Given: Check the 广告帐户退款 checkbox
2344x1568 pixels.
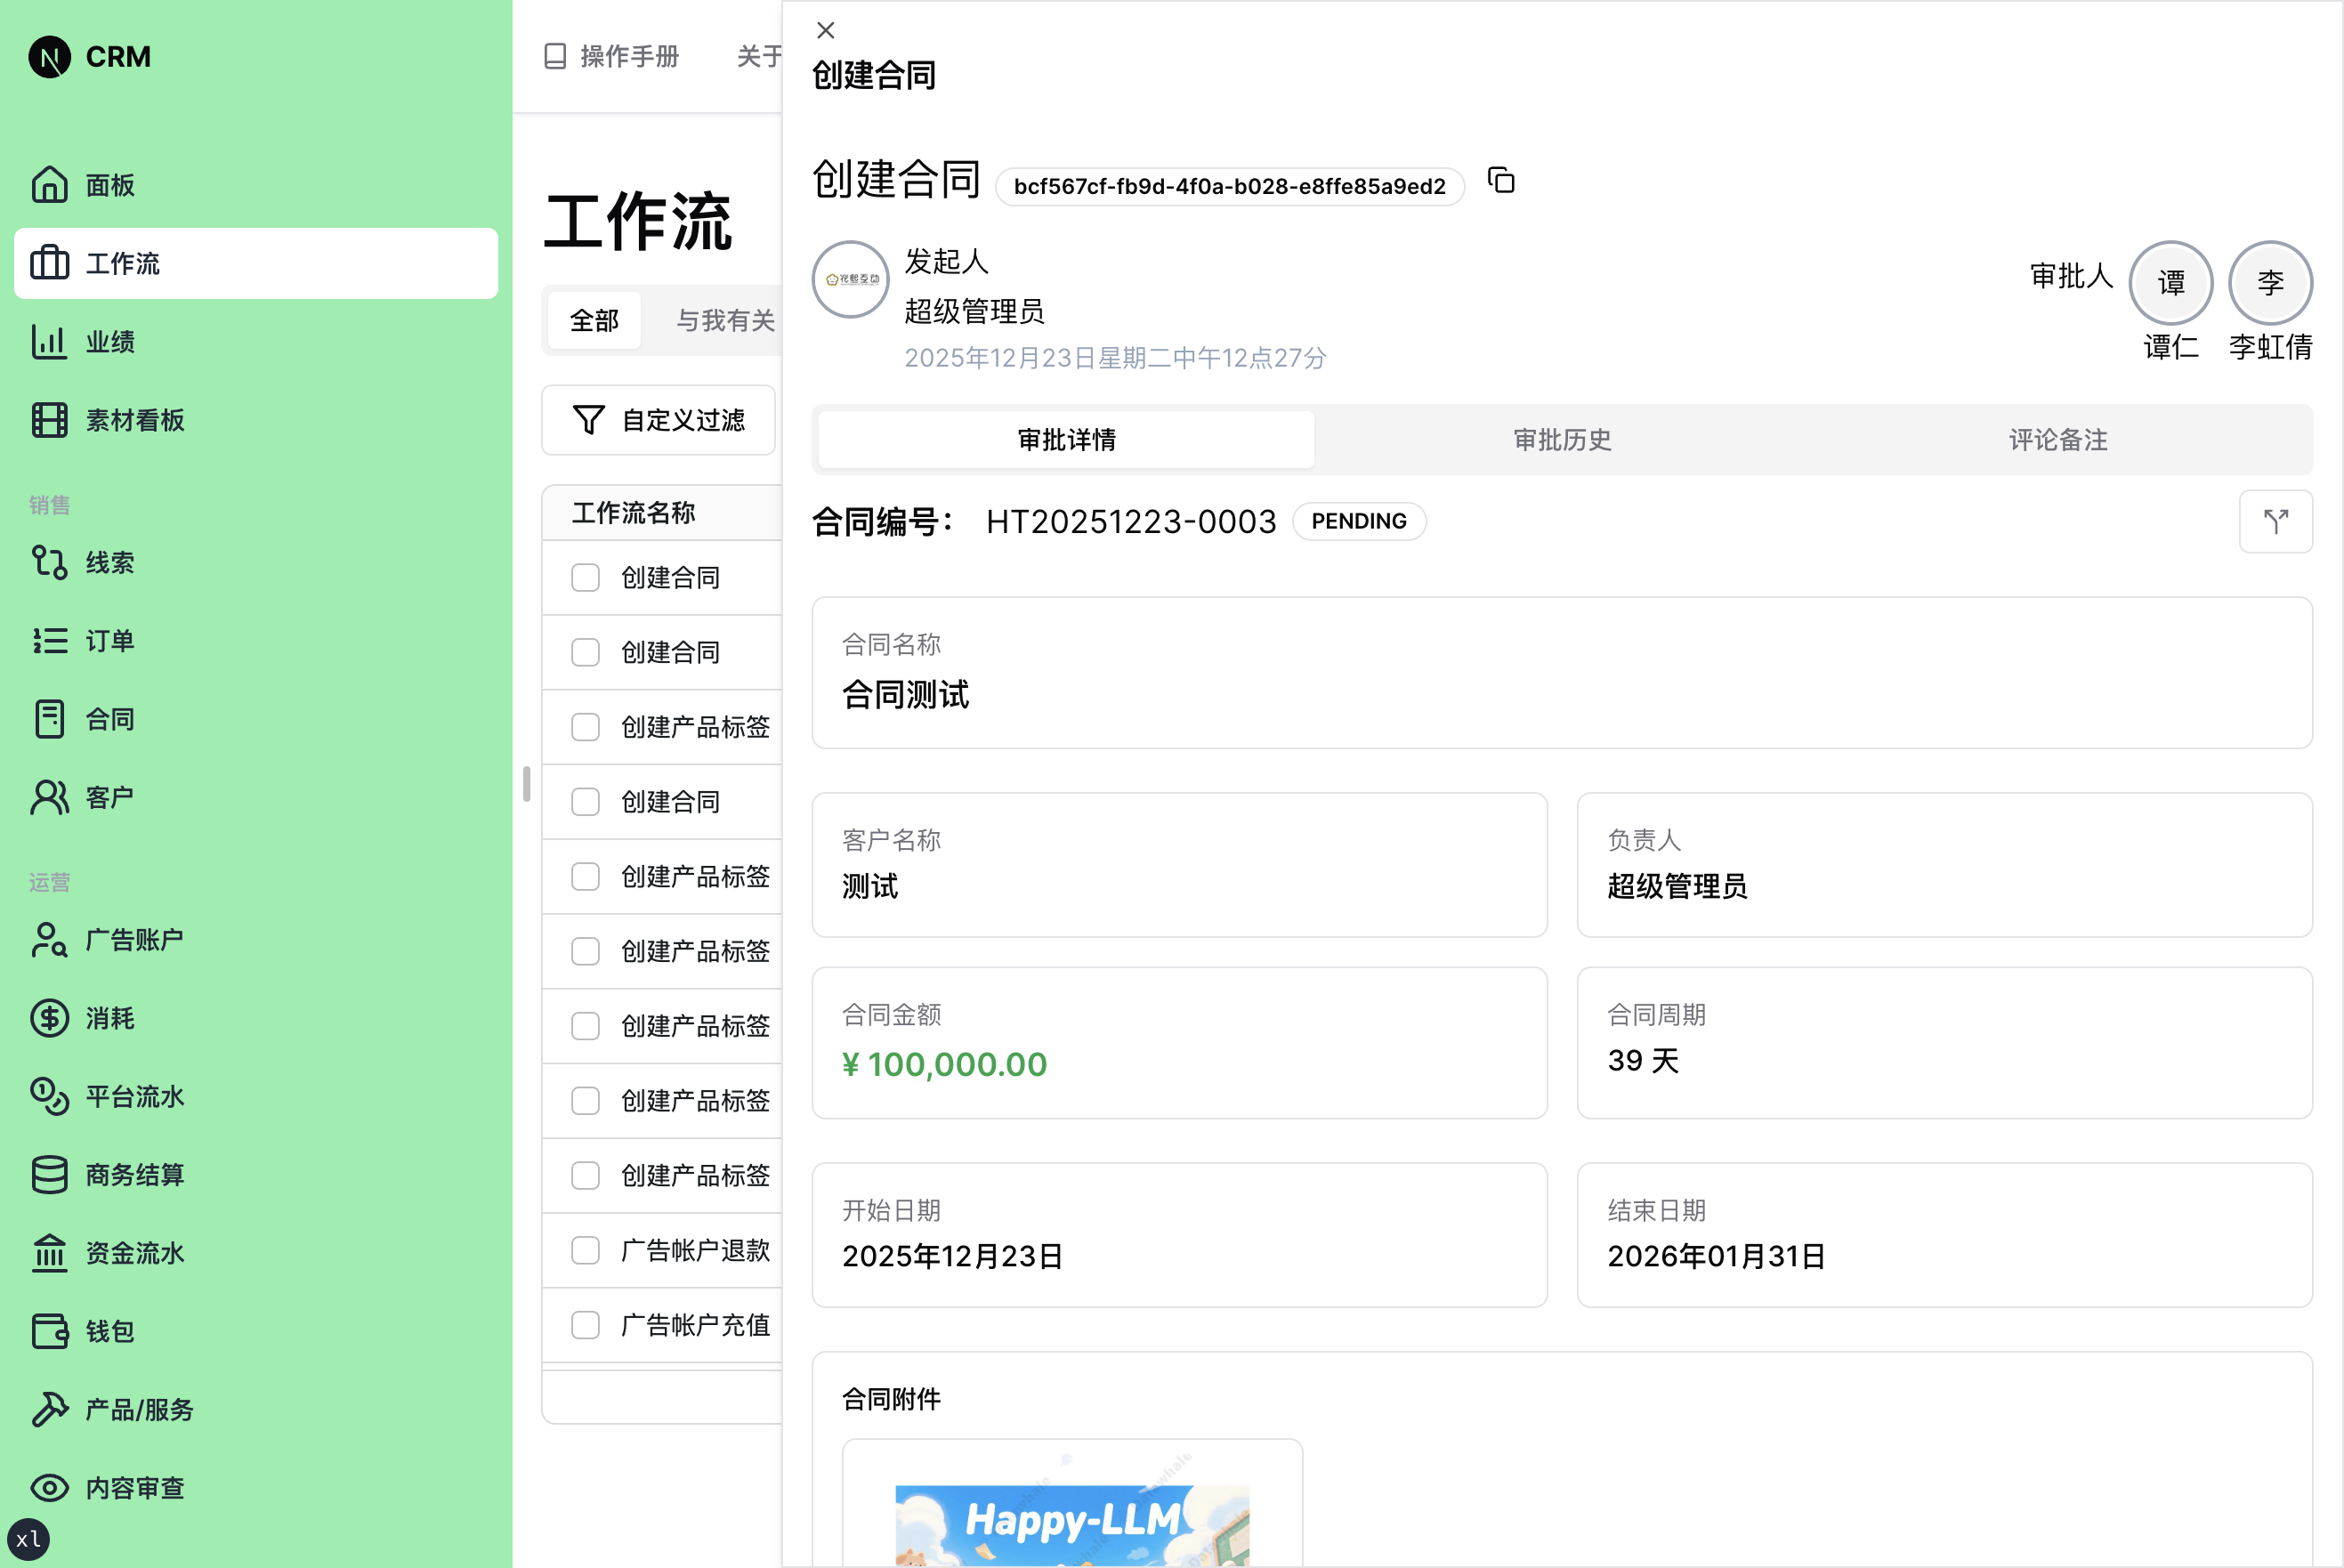Looking at the screenshot, I should click(x=585, y=1250).
